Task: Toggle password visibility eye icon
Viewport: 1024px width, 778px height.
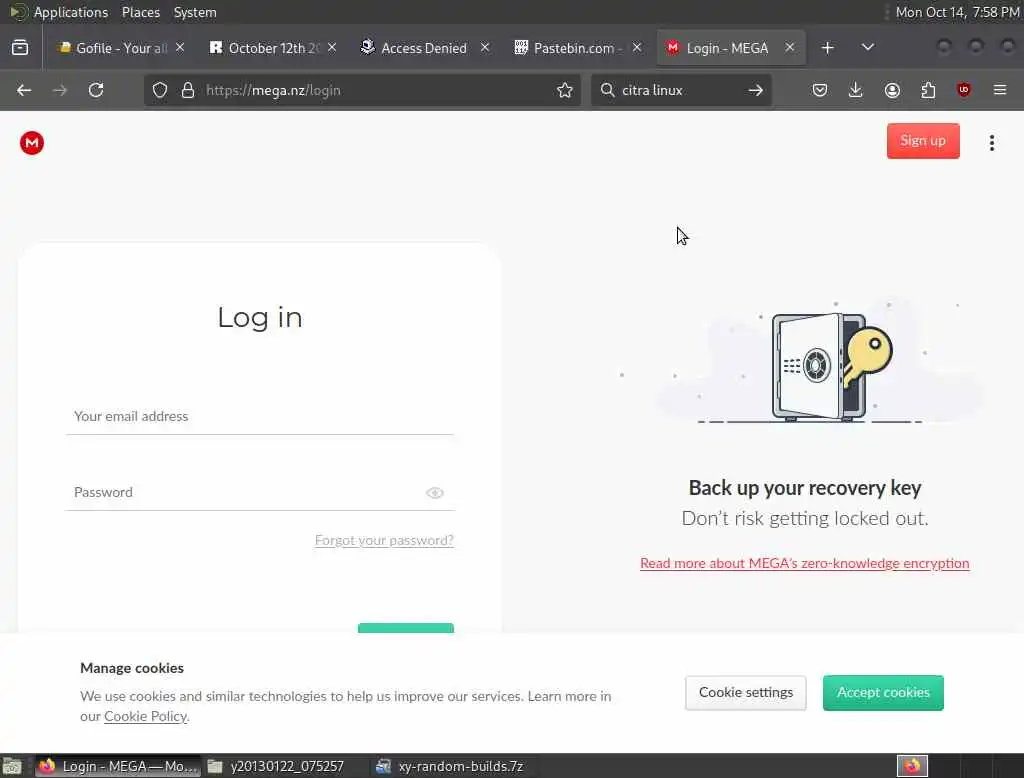Action: tap(435, 493)
